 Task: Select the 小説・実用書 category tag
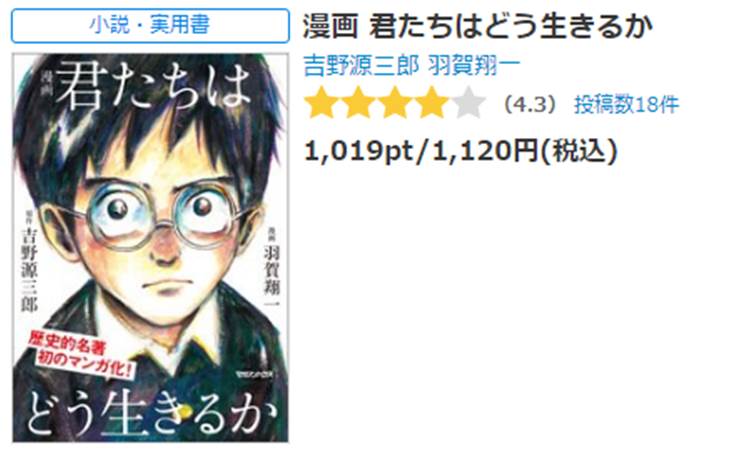point(150,25)
